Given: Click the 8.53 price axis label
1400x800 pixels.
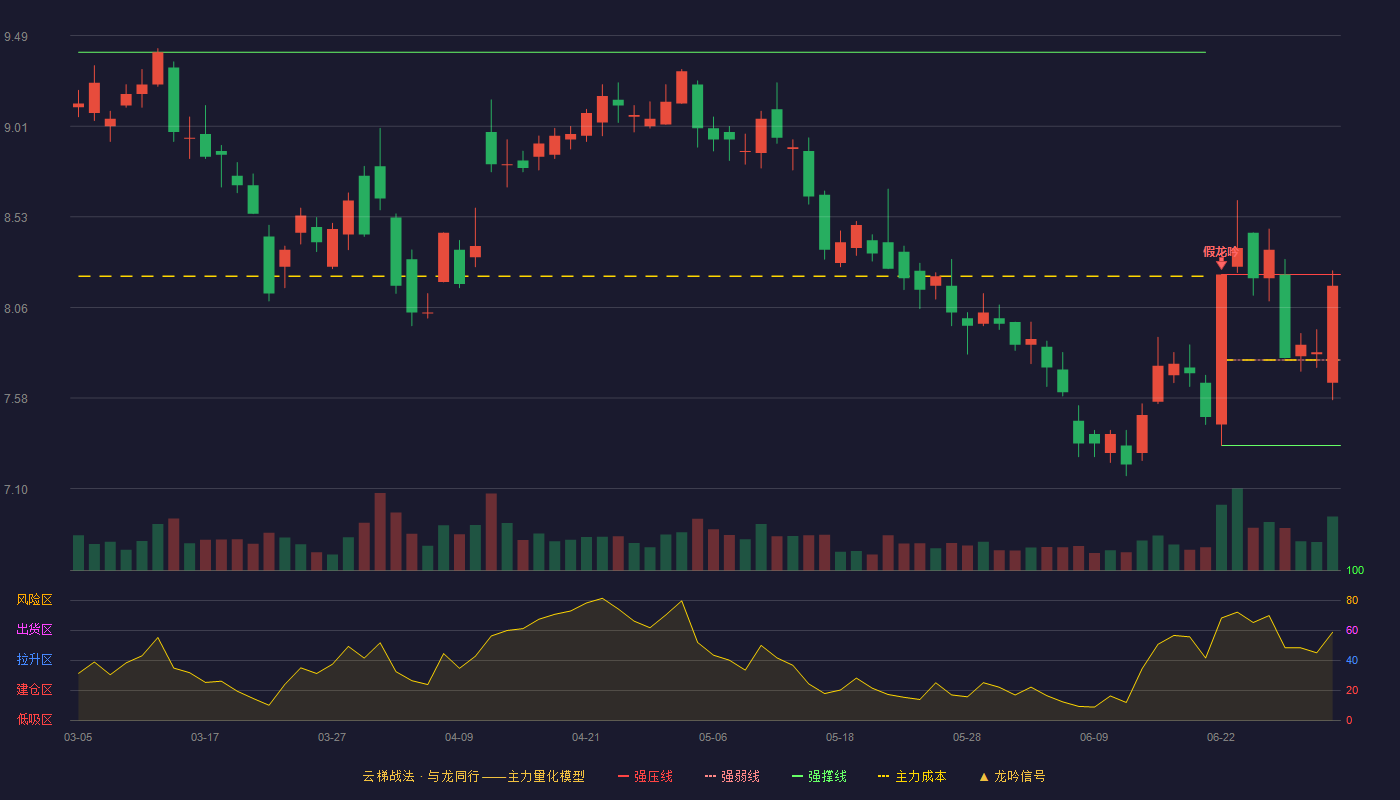Looking at the screenshot, I should tap(15, 218).
